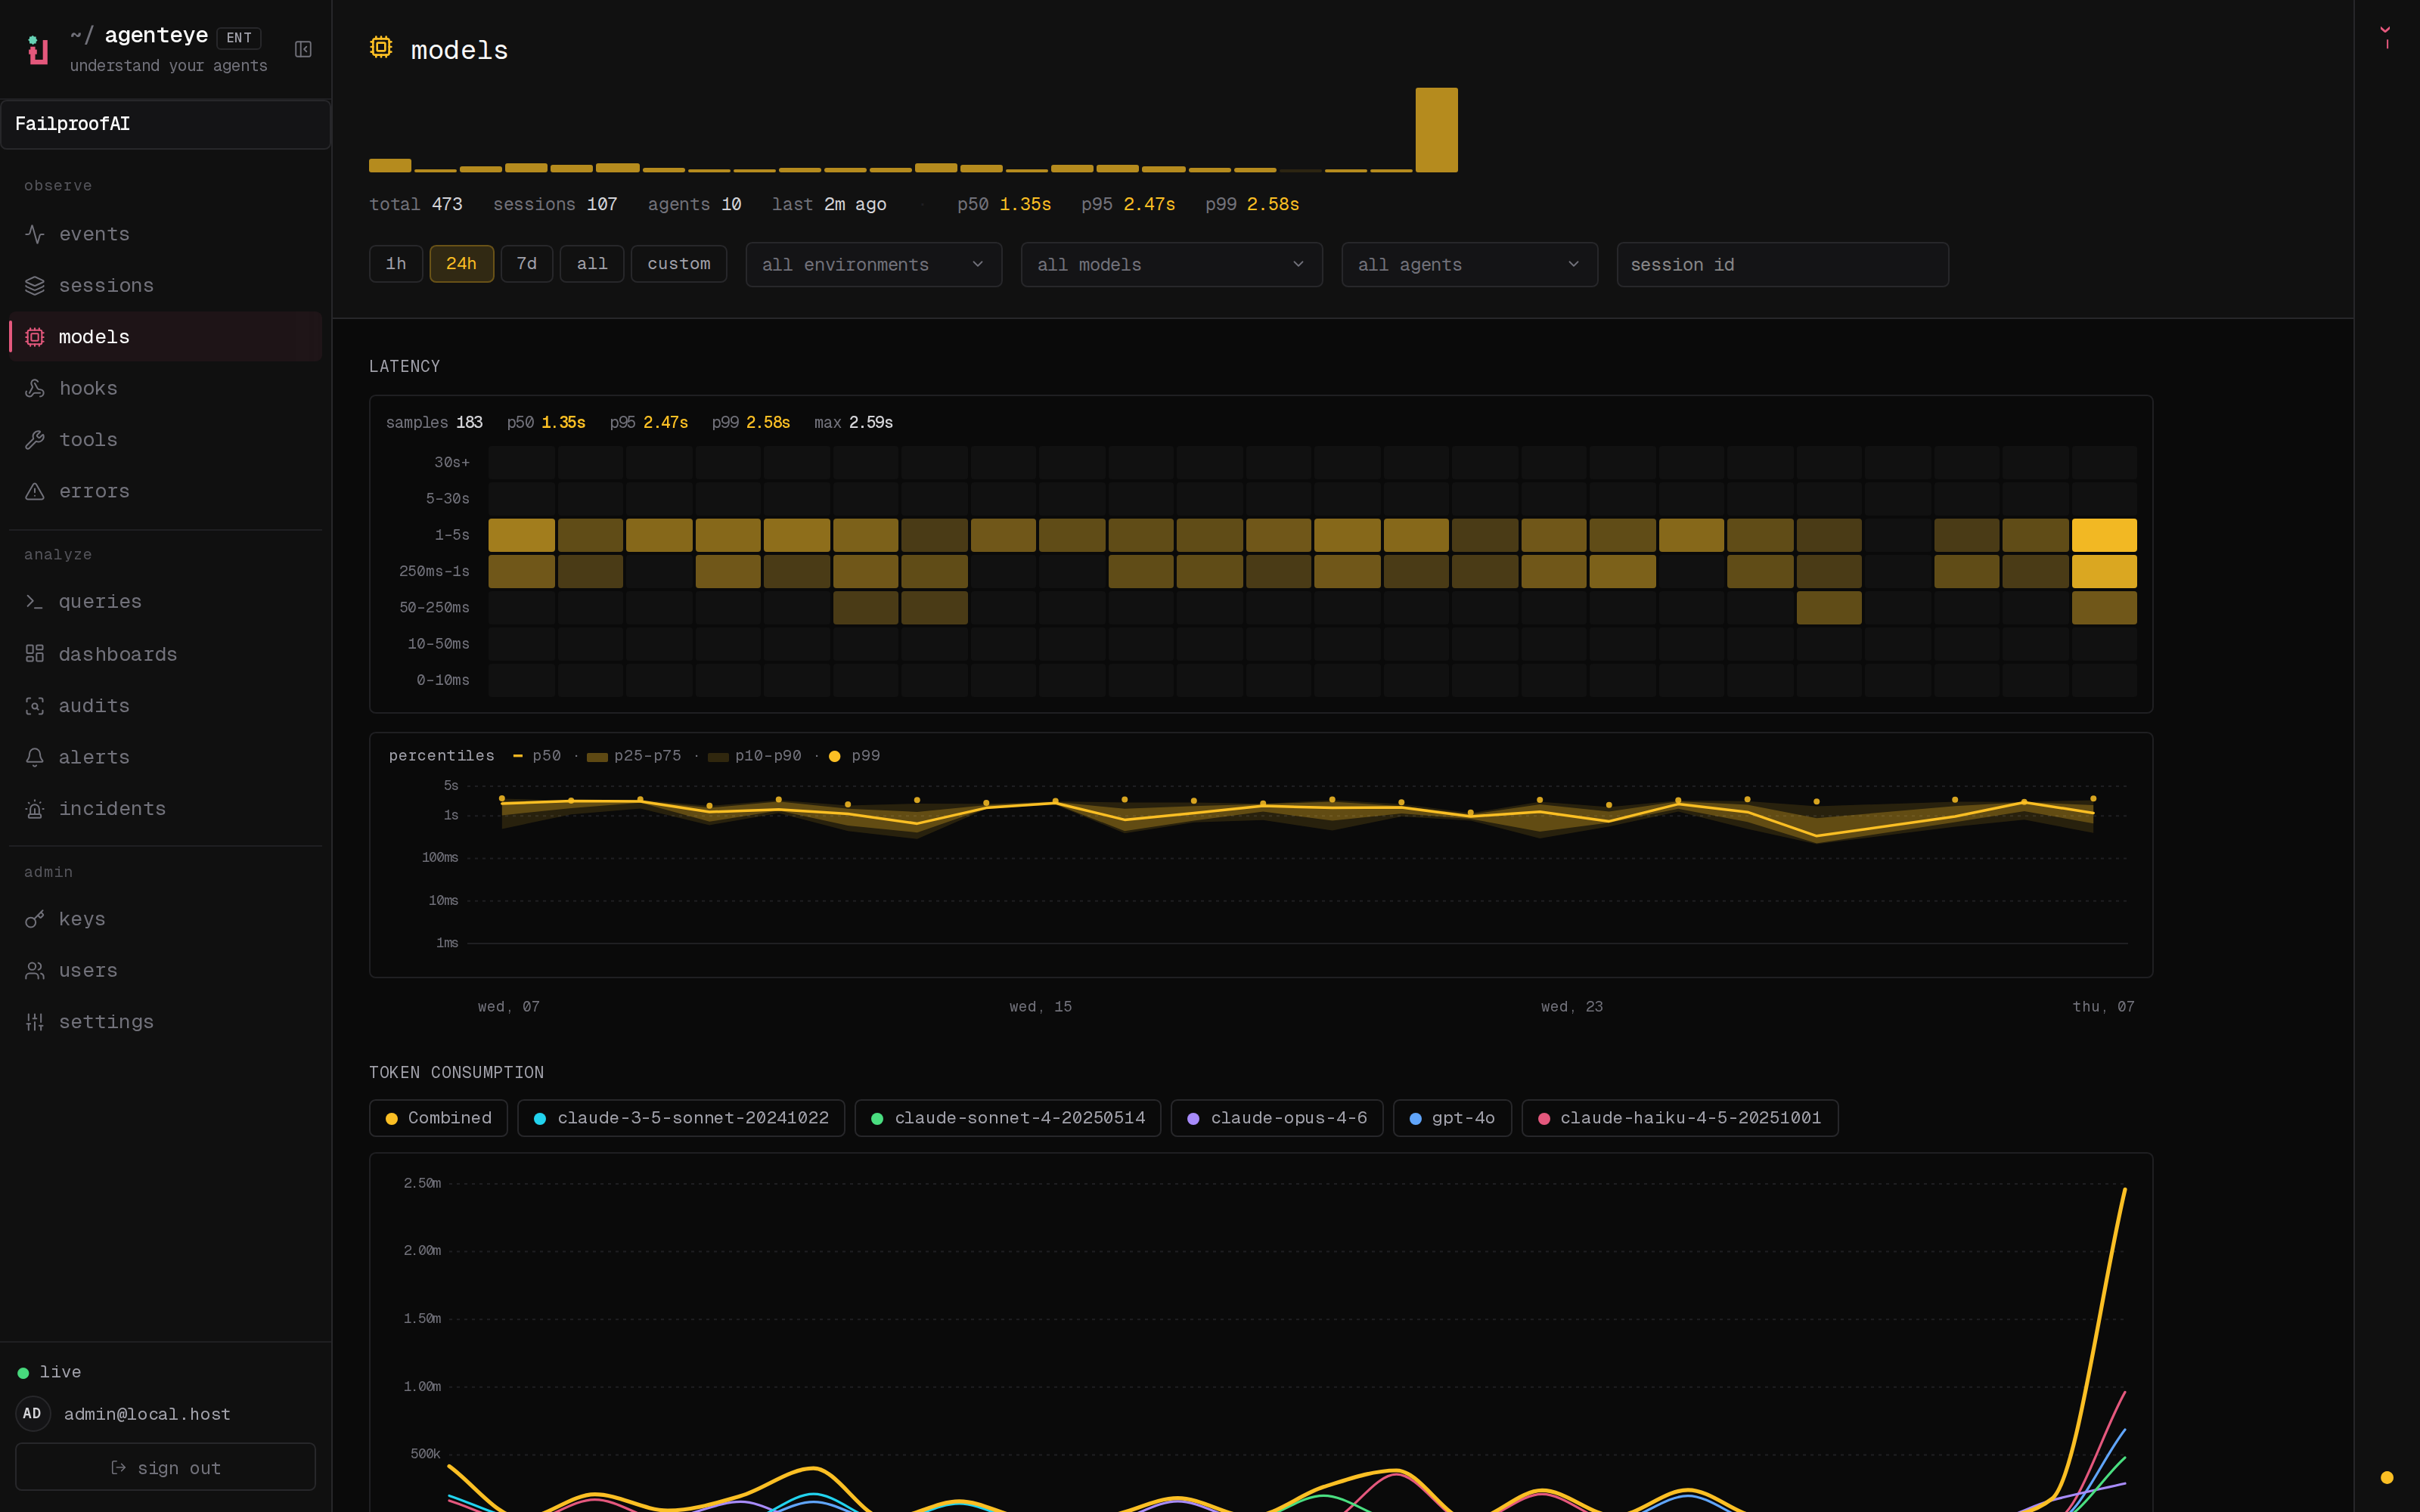Select the all time range

click(x=592, y=264)
